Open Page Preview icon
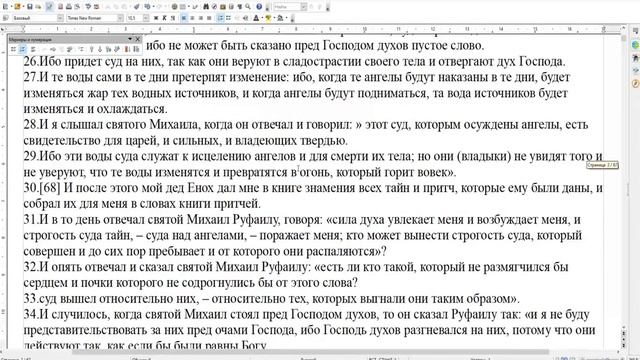Image resolution: width=640 pixels, height=360 pixels. (77, 7)
